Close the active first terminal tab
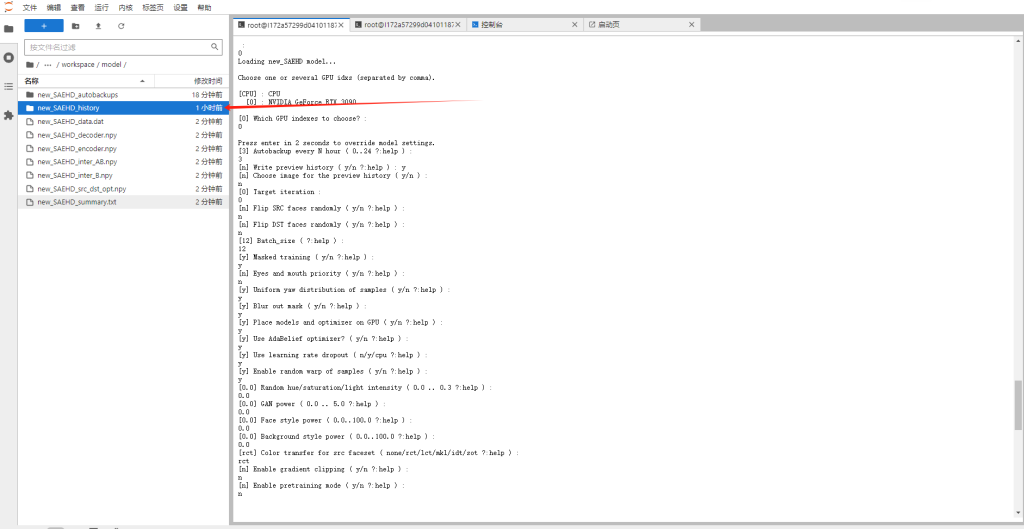 [x=341, y=25]
